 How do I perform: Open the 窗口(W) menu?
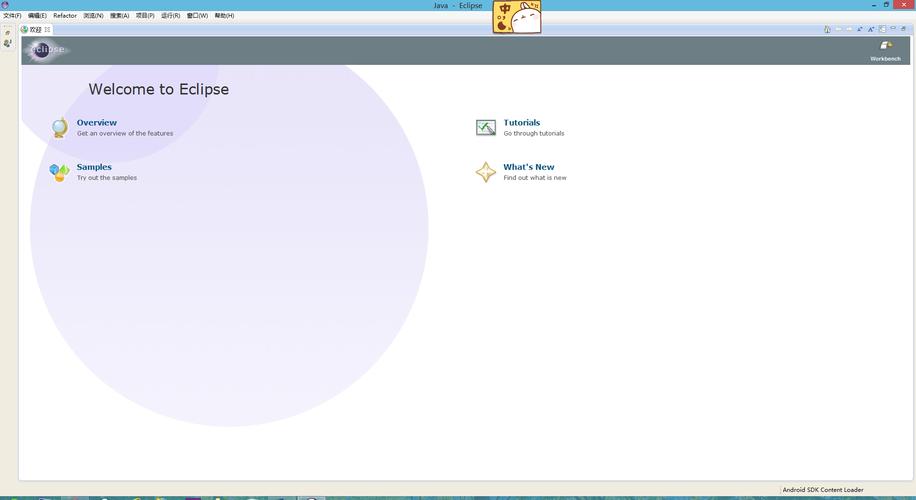197,16
